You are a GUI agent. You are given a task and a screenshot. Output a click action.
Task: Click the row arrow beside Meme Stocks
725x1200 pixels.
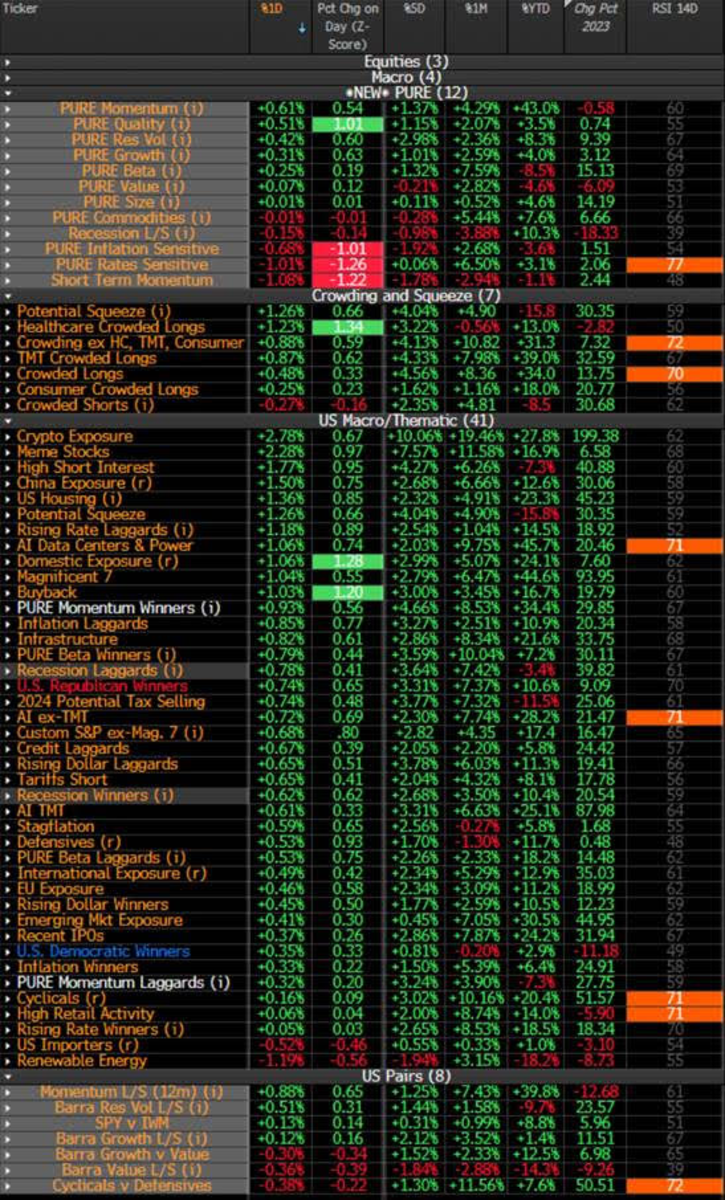[x=8, y=452]
